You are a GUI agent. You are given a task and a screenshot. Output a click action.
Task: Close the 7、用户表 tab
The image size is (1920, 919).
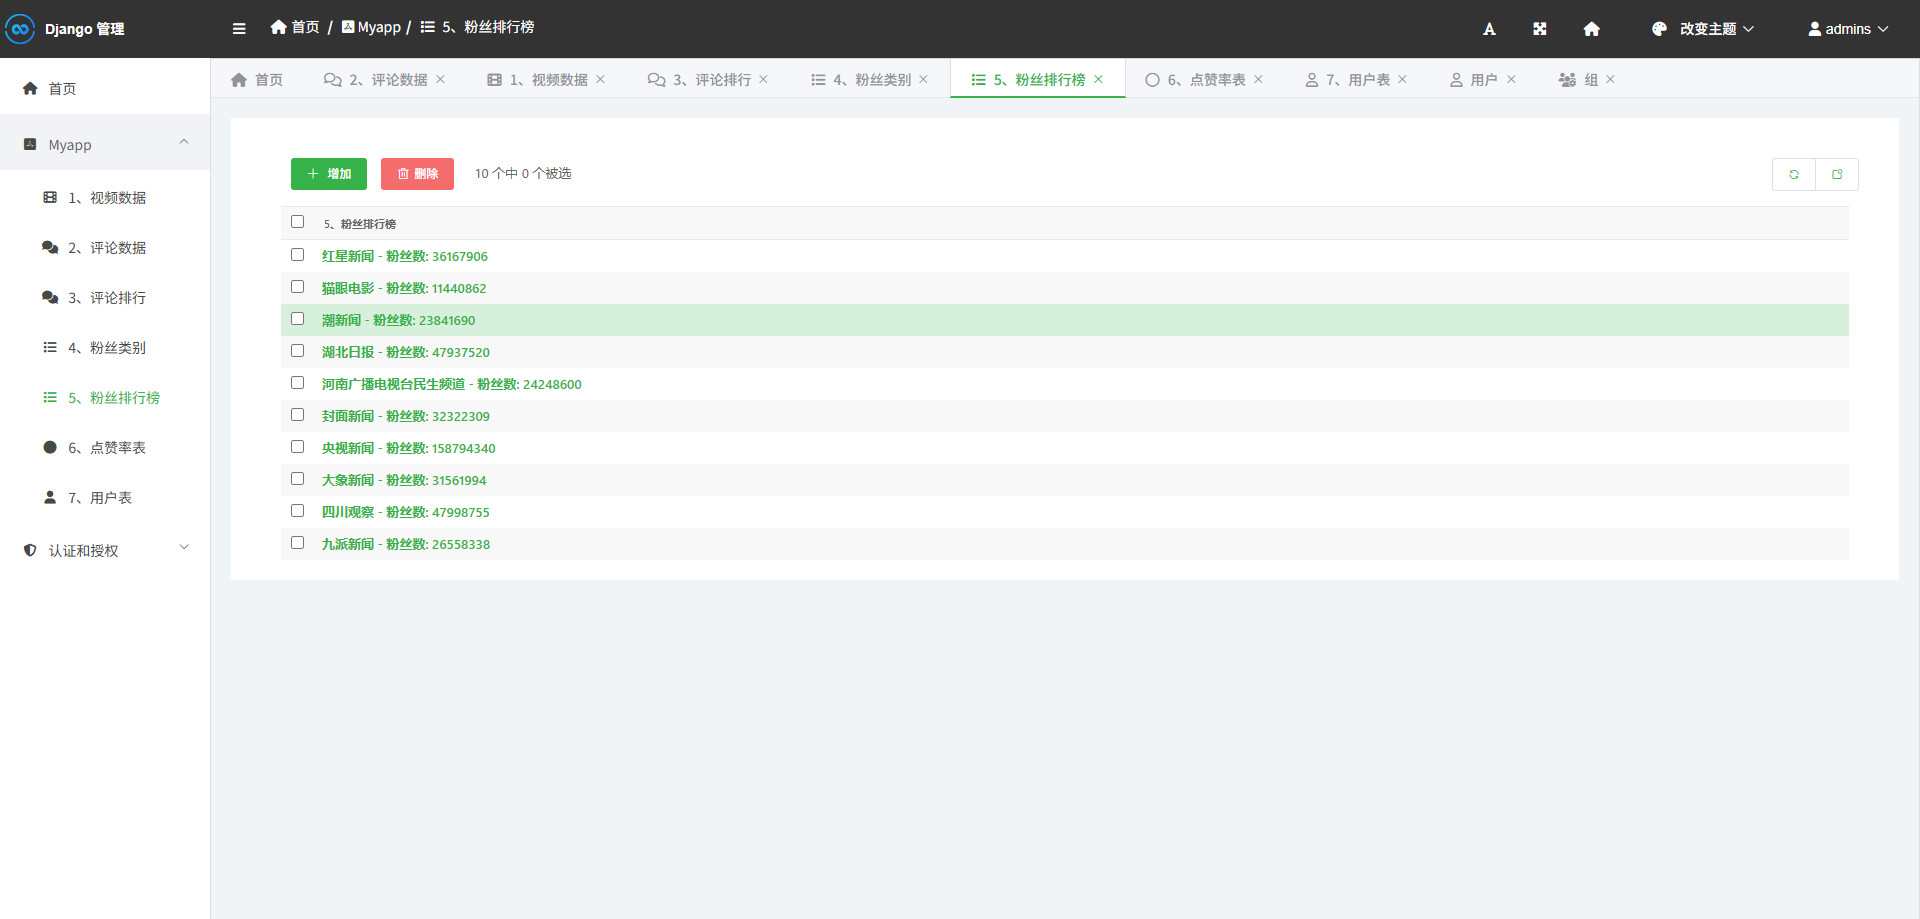coord(1402,79)
